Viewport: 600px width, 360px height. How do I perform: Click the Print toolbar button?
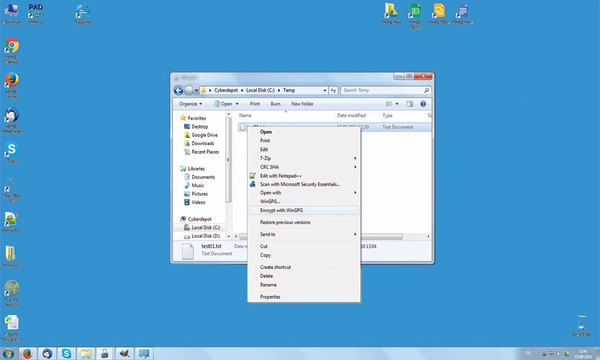coord(255,104)
